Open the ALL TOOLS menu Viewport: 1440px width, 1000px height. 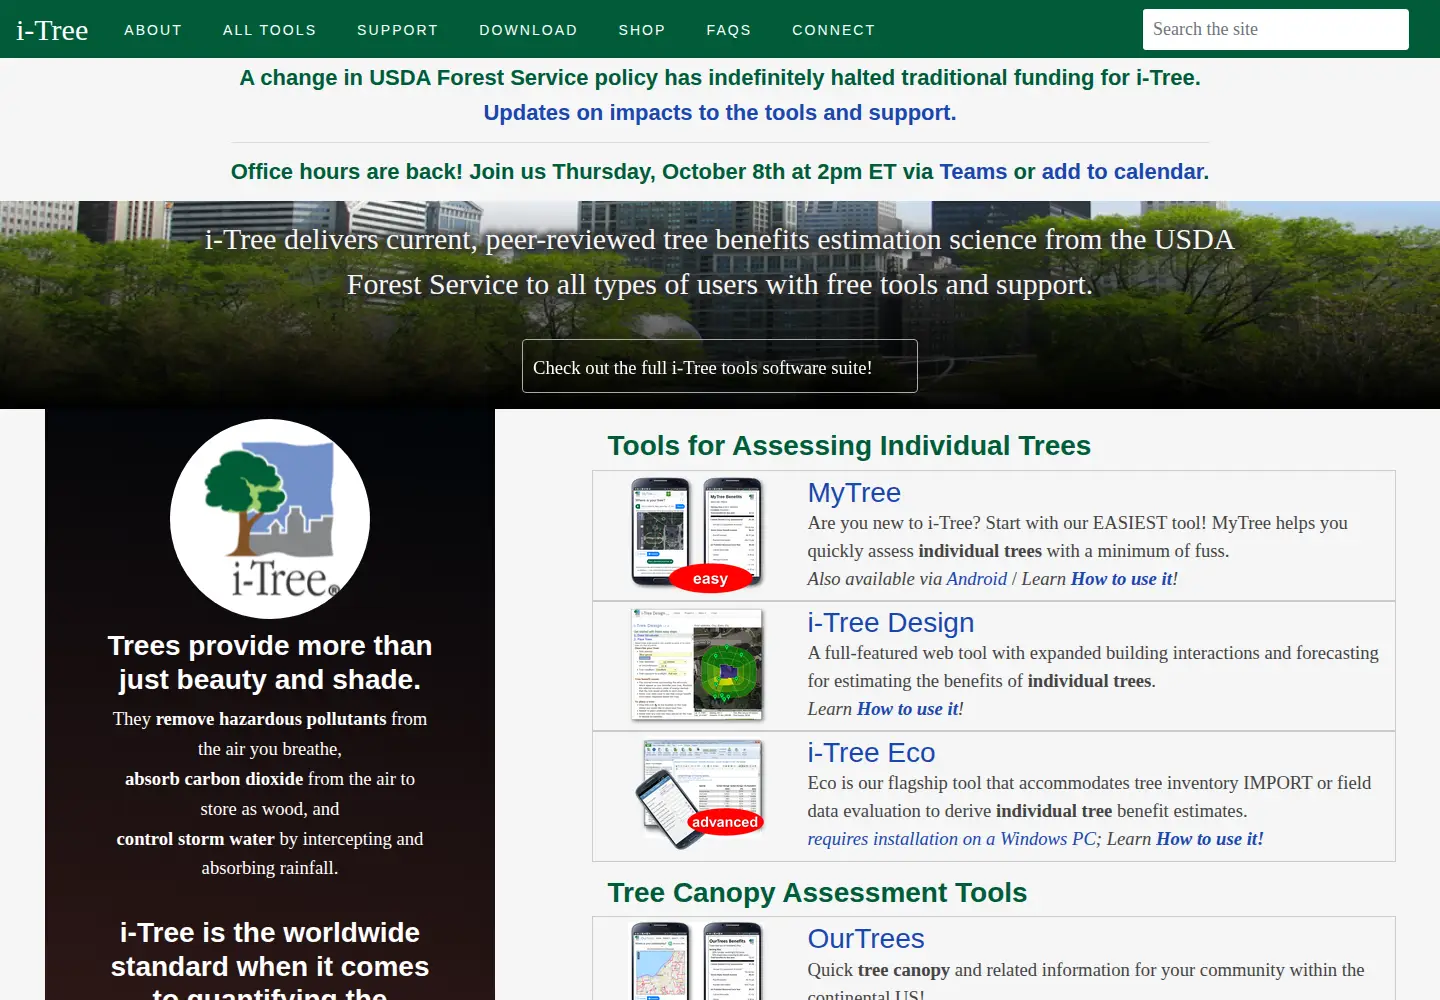270,30
